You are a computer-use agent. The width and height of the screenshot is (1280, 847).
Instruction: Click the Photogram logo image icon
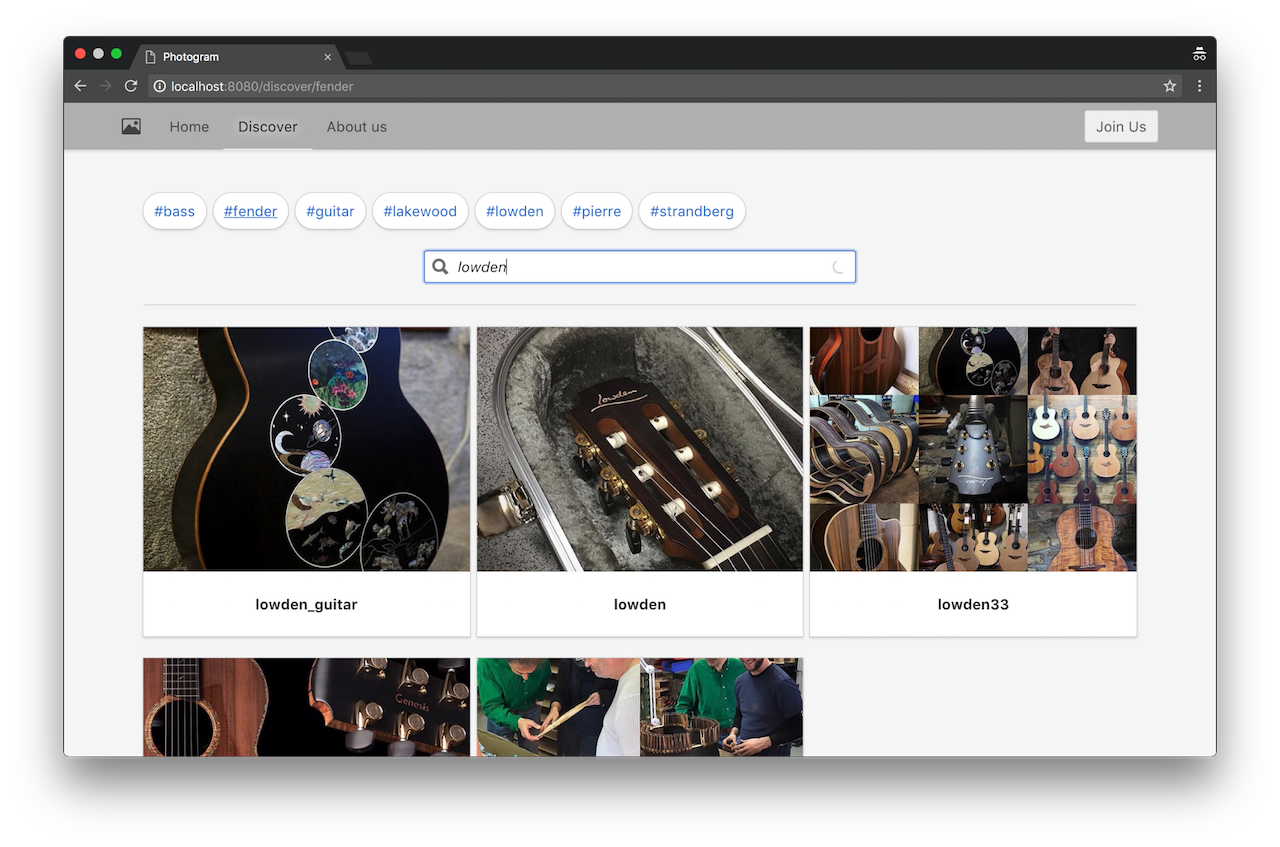(131, 126)
